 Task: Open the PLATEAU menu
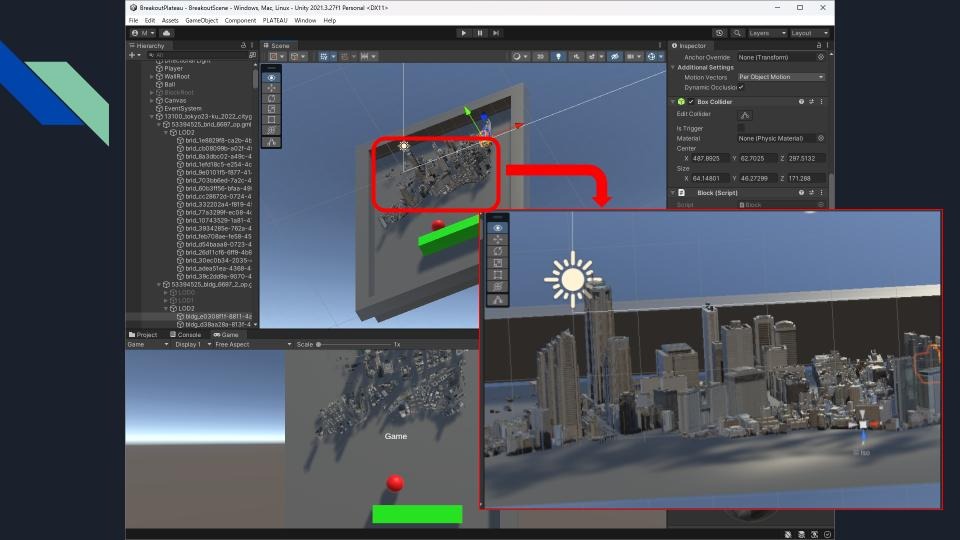(x=275, y=20)
